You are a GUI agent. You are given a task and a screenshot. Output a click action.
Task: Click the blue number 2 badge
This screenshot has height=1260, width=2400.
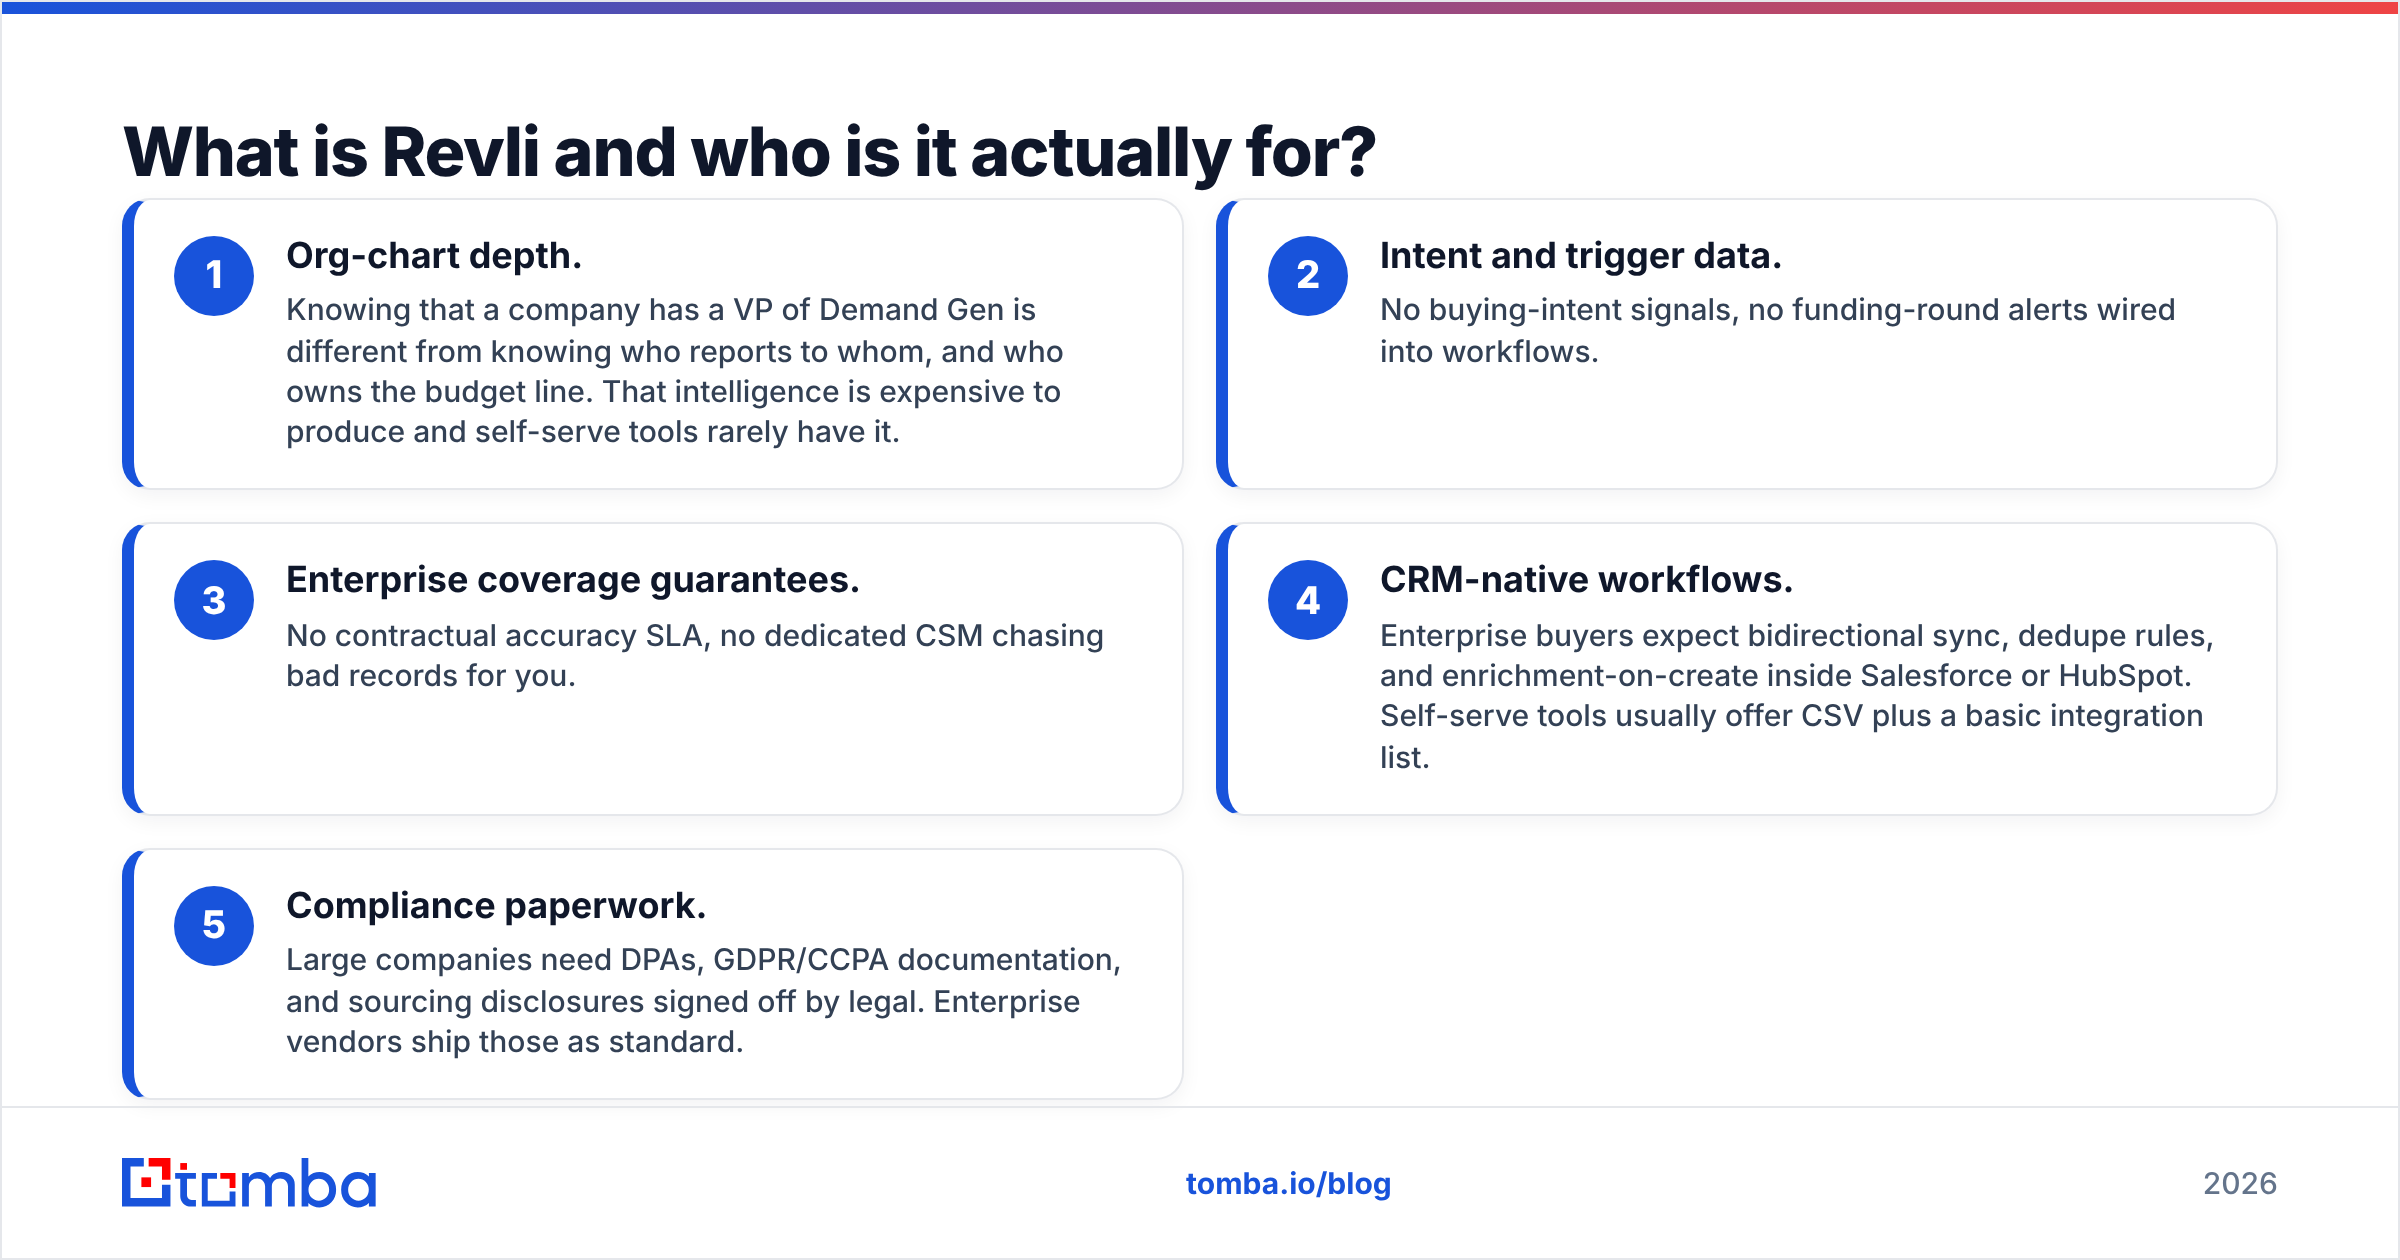(x=1308, y=276)
